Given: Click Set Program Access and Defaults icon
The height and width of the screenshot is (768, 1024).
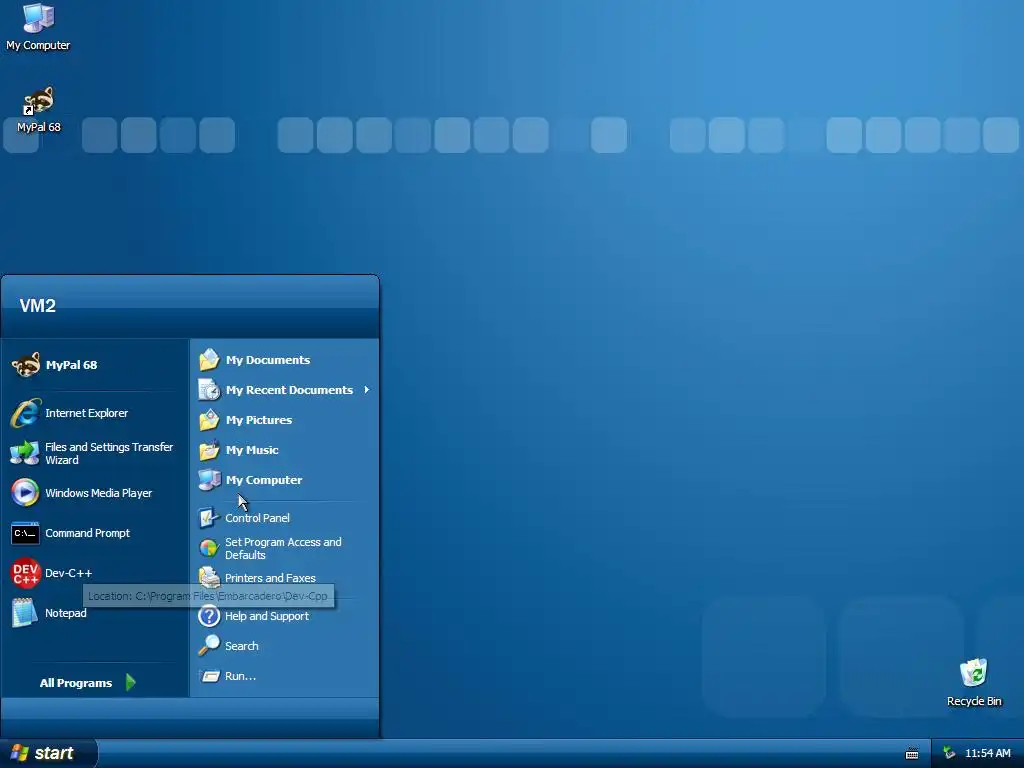Looking at the screenshot, I should tap(209, 548).
